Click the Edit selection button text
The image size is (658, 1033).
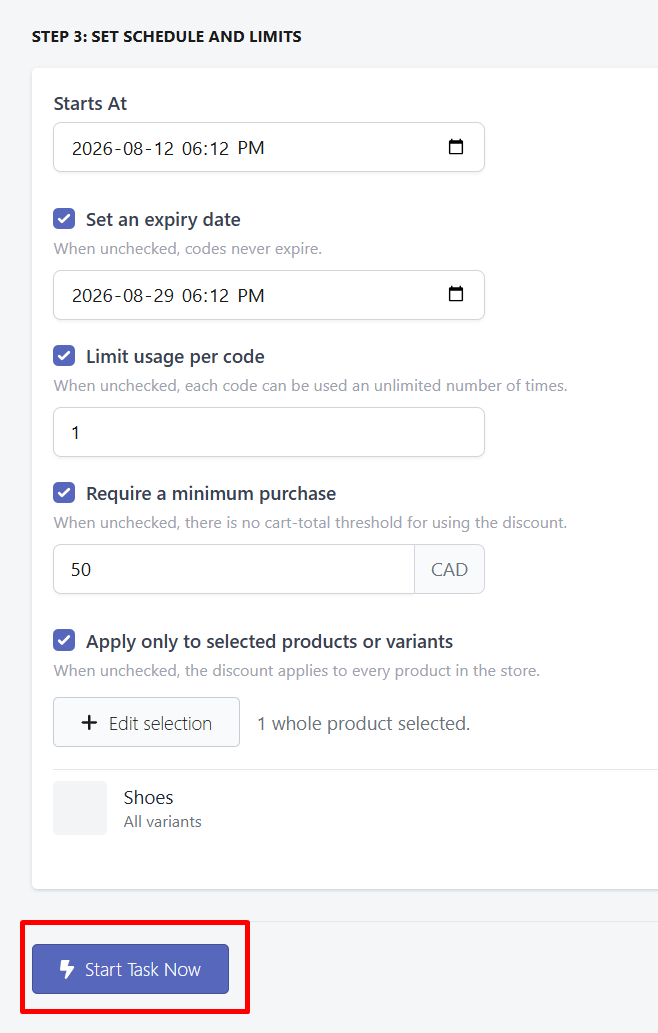tap(160, 723)
